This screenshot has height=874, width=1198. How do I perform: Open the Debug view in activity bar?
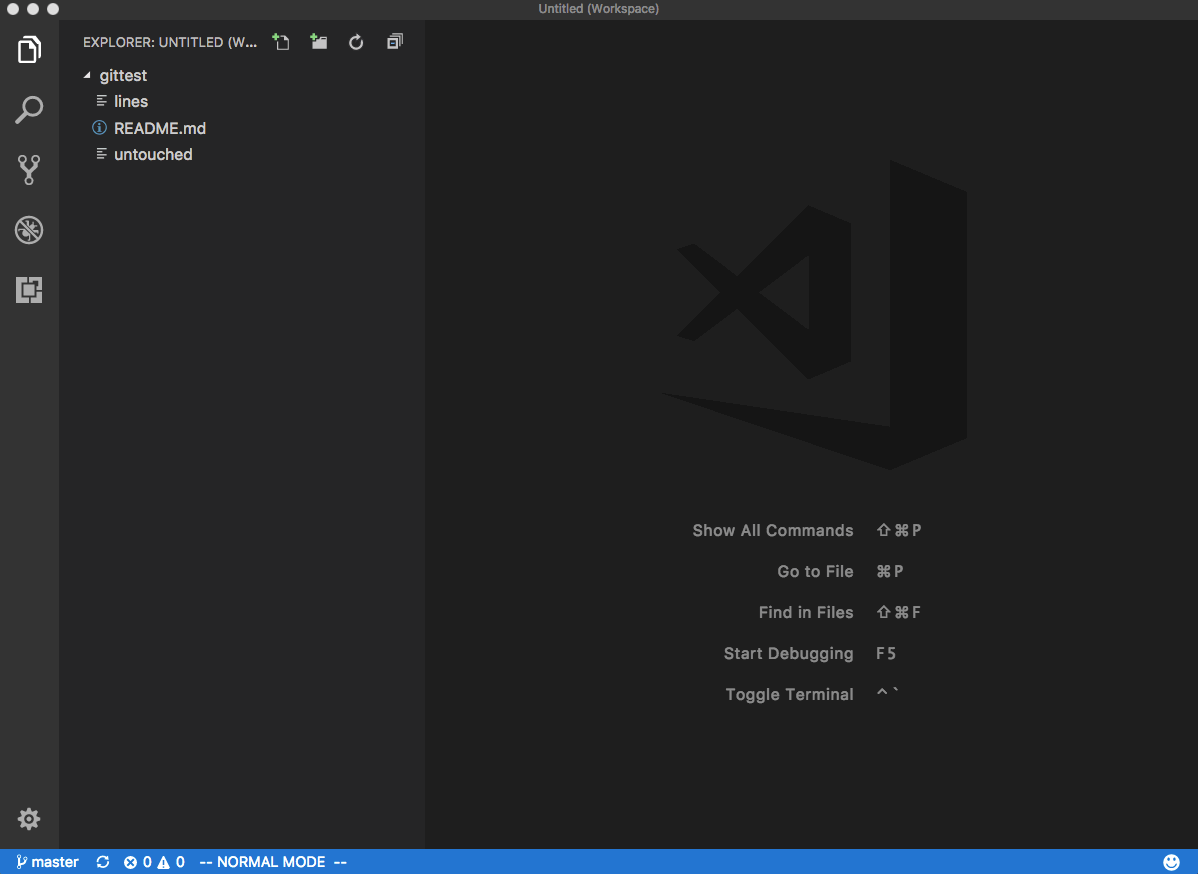click(29, 230)
